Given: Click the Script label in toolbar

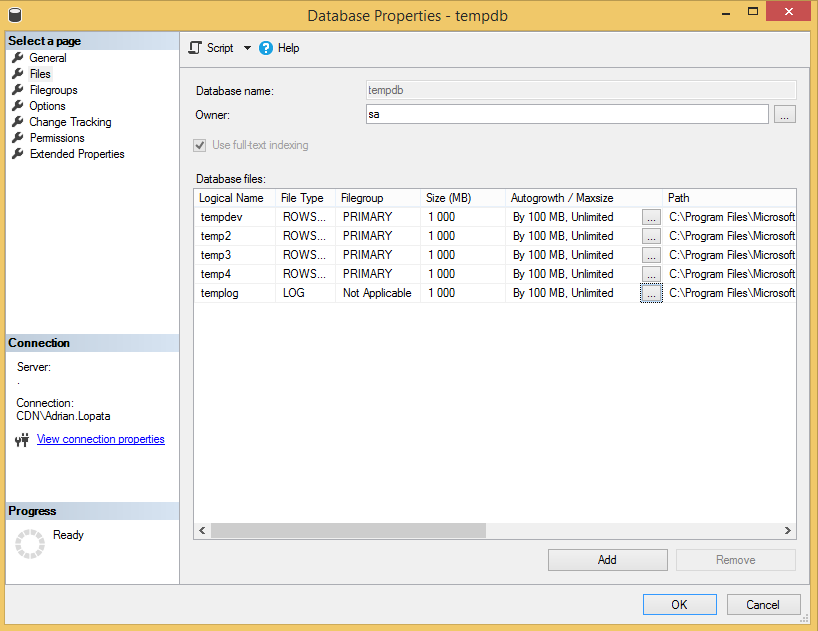Looking at the screenshot, I should (x=220, y=48).
